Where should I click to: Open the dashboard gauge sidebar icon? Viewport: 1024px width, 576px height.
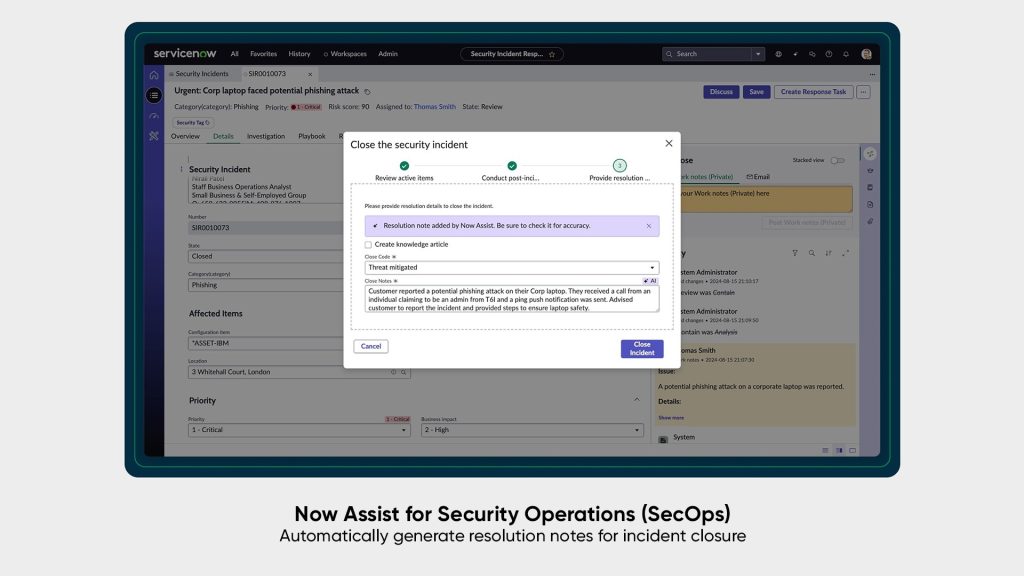(154, 116)
